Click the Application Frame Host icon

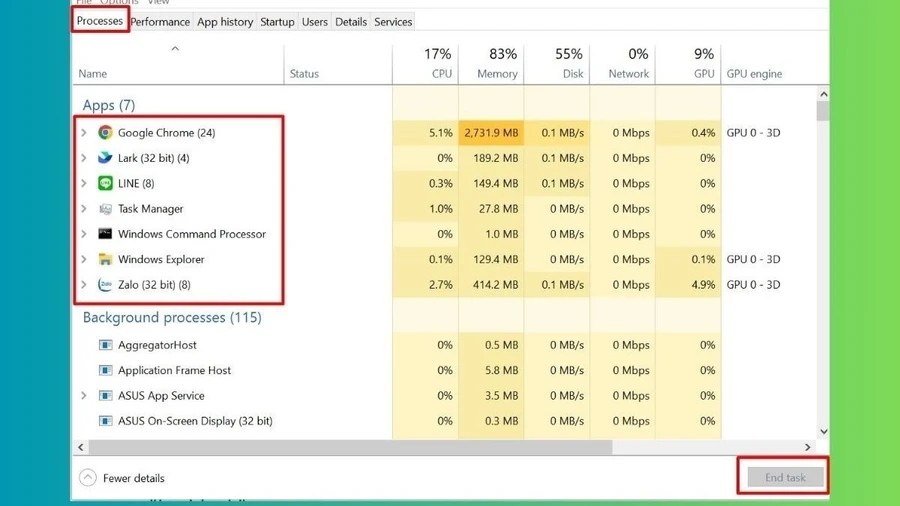[x=105, y=370]
